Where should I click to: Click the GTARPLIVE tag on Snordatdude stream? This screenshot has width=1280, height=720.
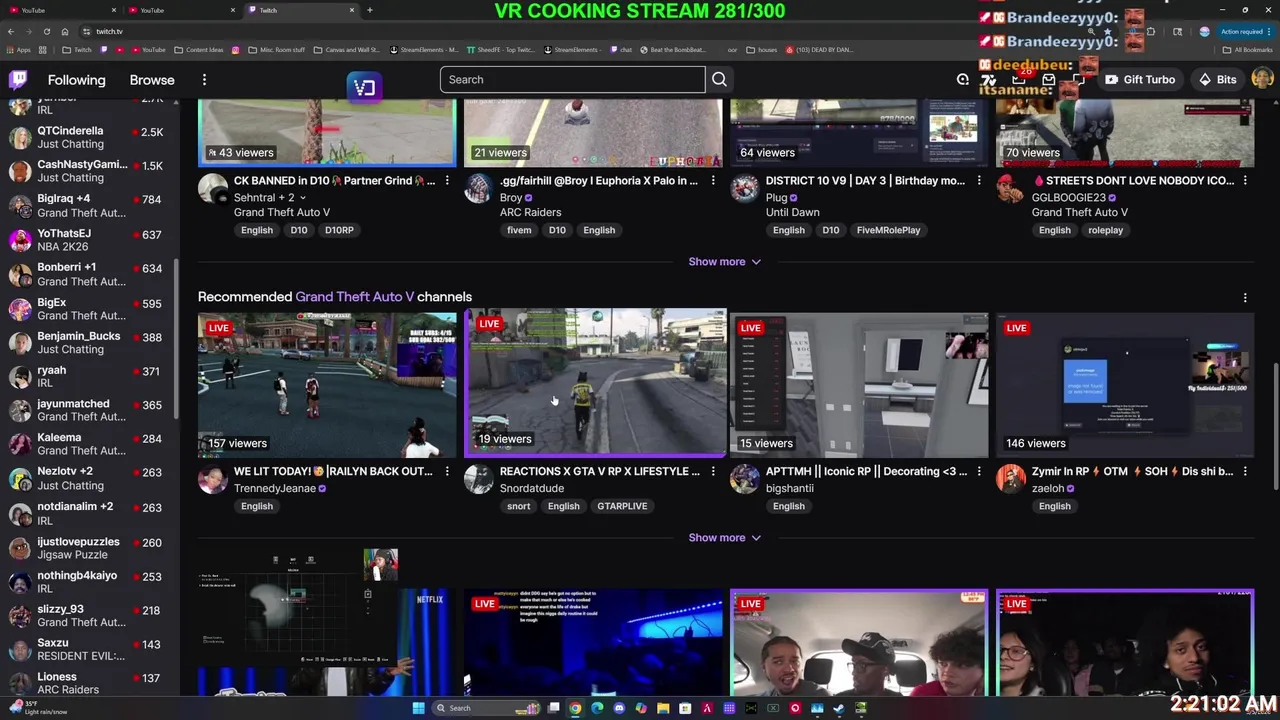pos(622,506)
